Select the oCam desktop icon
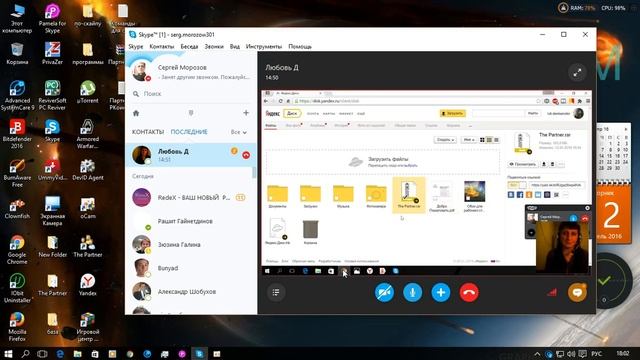Screen dimensions: 640x360 click(87, 208)
